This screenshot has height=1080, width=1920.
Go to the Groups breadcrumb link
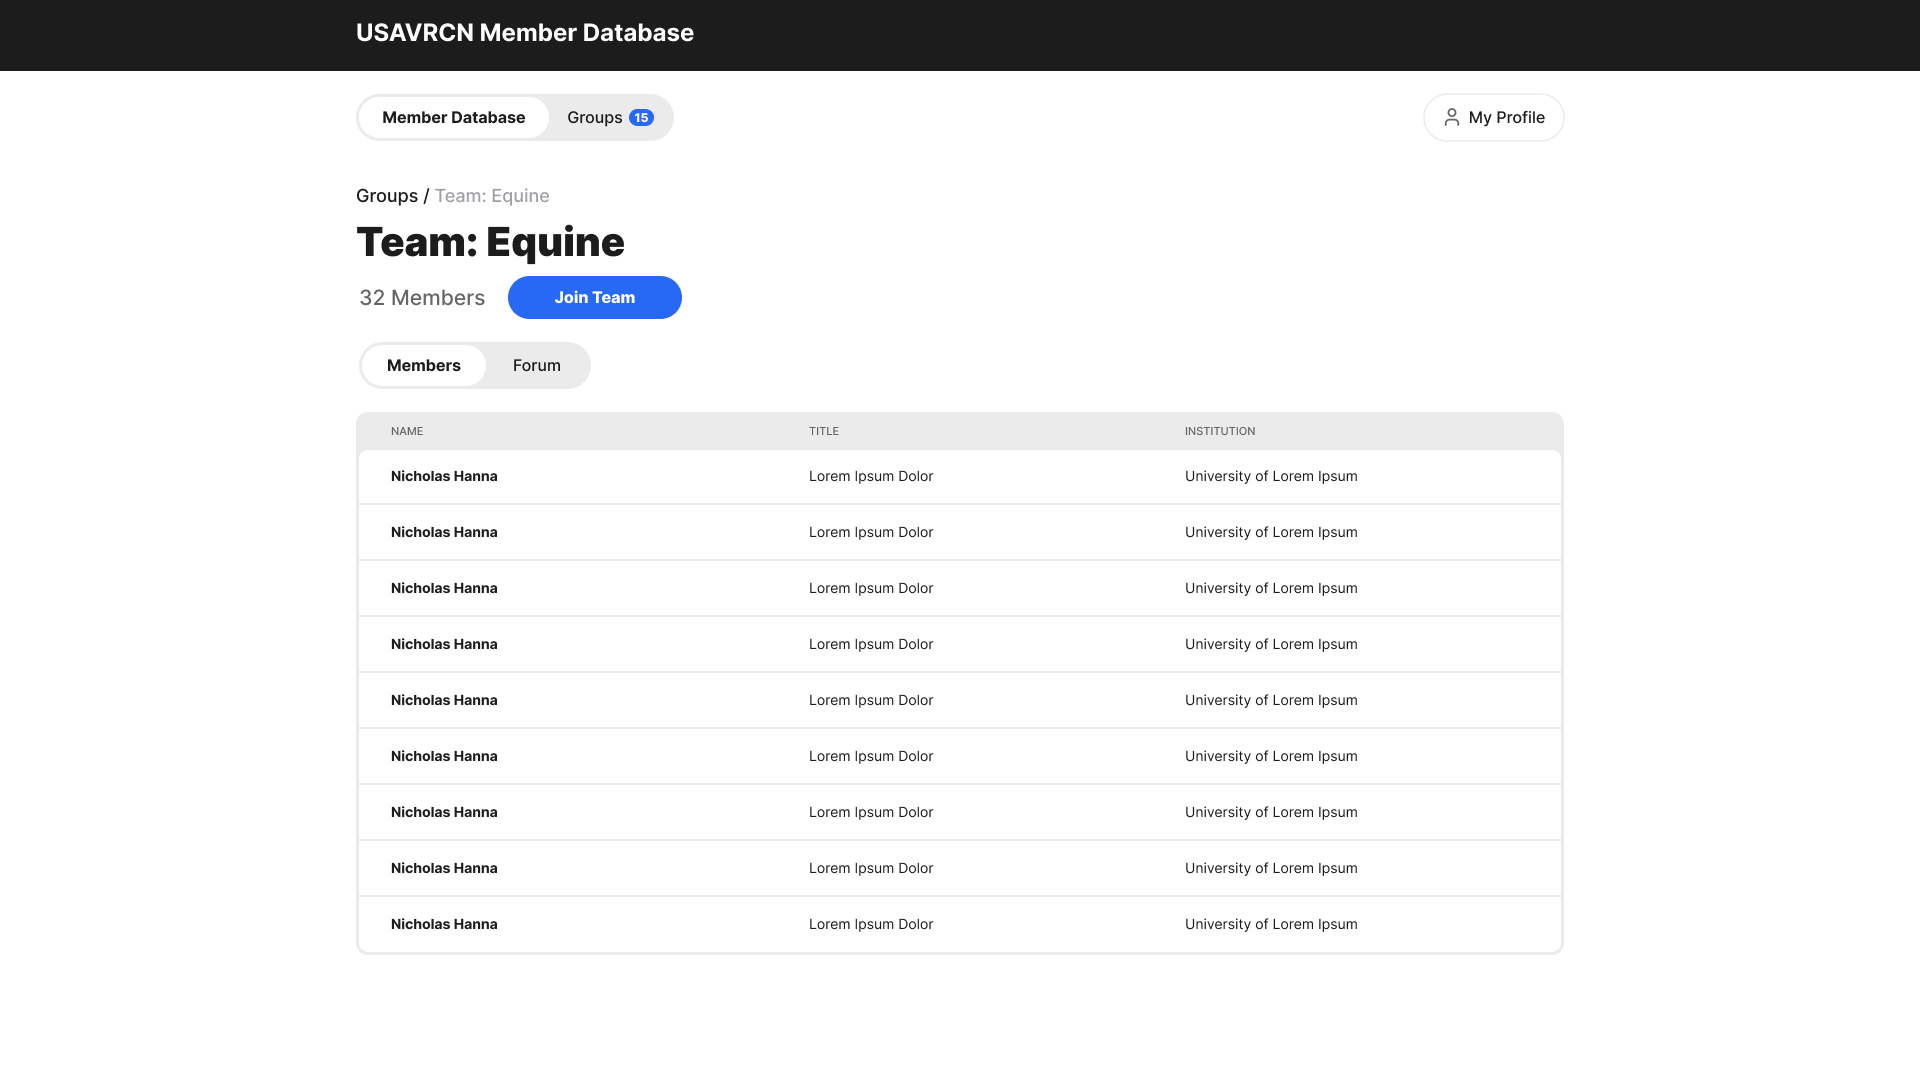pos(386,196)
